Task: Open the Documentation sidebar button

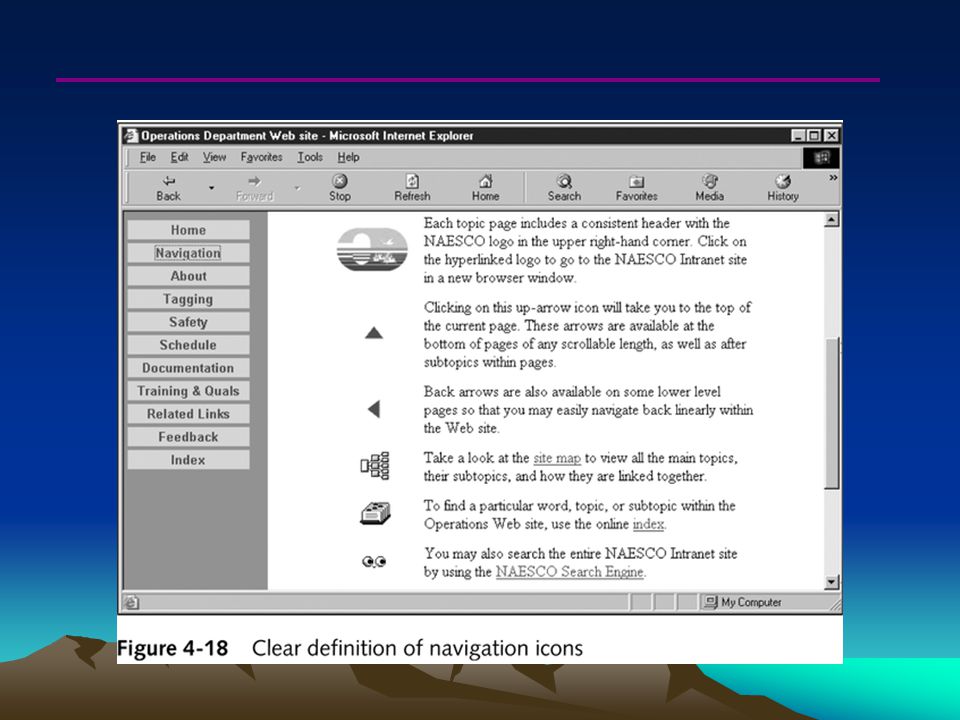Action: tap(188, 368)
